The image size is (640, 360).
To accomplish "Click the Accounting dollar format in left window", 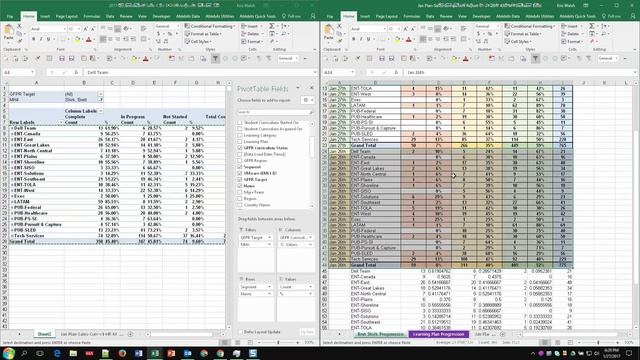I will pos(159,34).
